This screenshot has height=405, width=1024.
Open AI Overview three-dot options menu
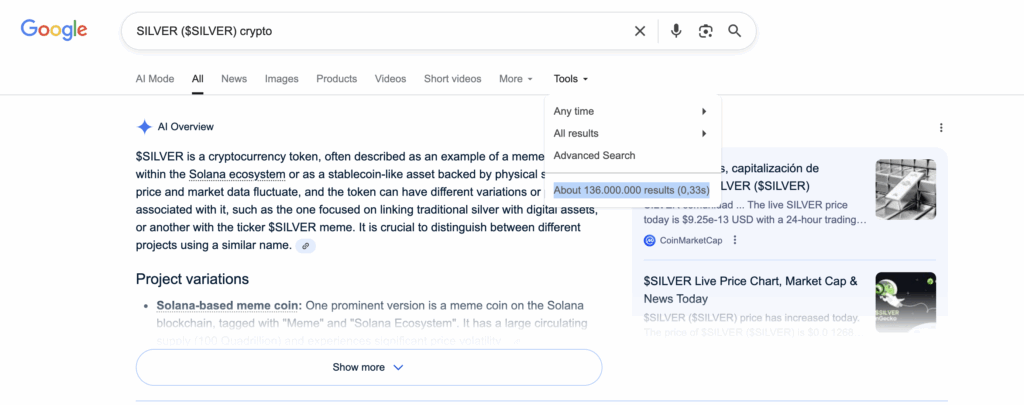941,128
